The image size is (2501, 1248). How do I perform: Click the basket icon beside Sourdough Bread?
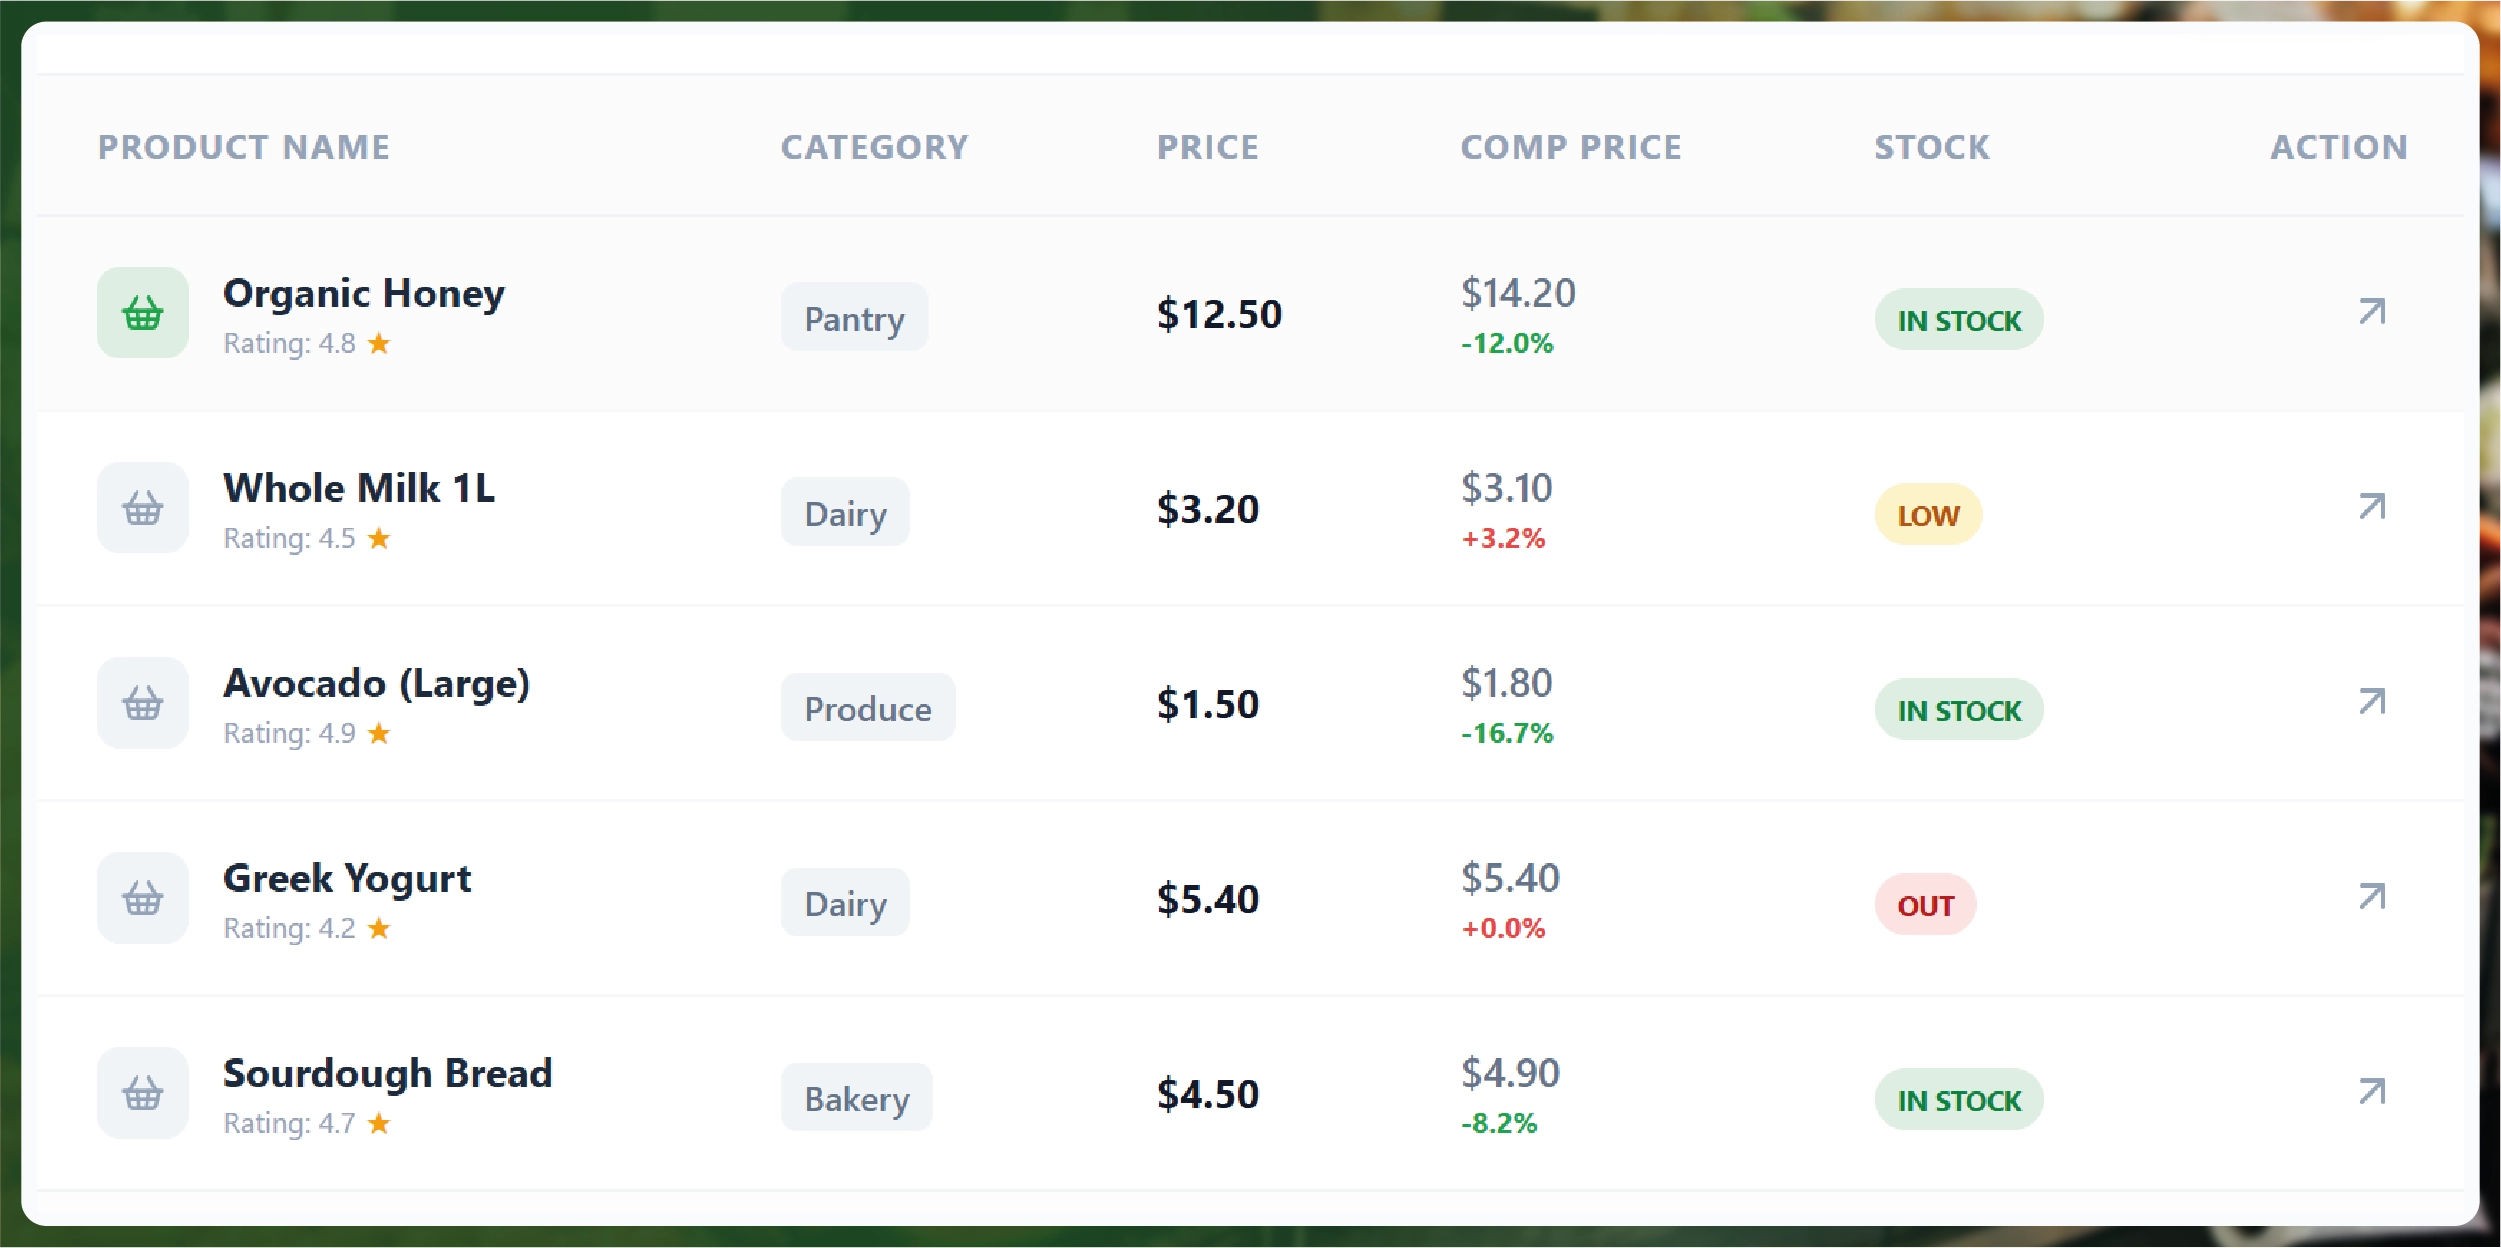pyautogui.click(x=143, y=1093)
